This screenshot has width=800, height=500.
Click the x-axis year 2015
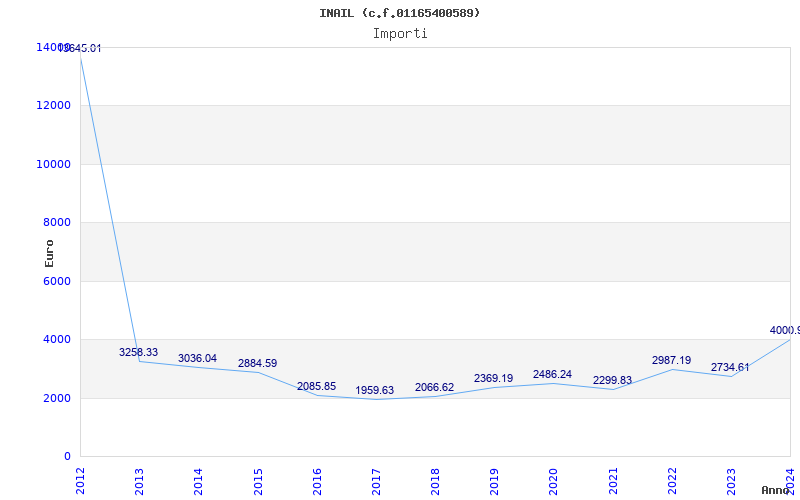pyautogui.click(x=258, y=481)
